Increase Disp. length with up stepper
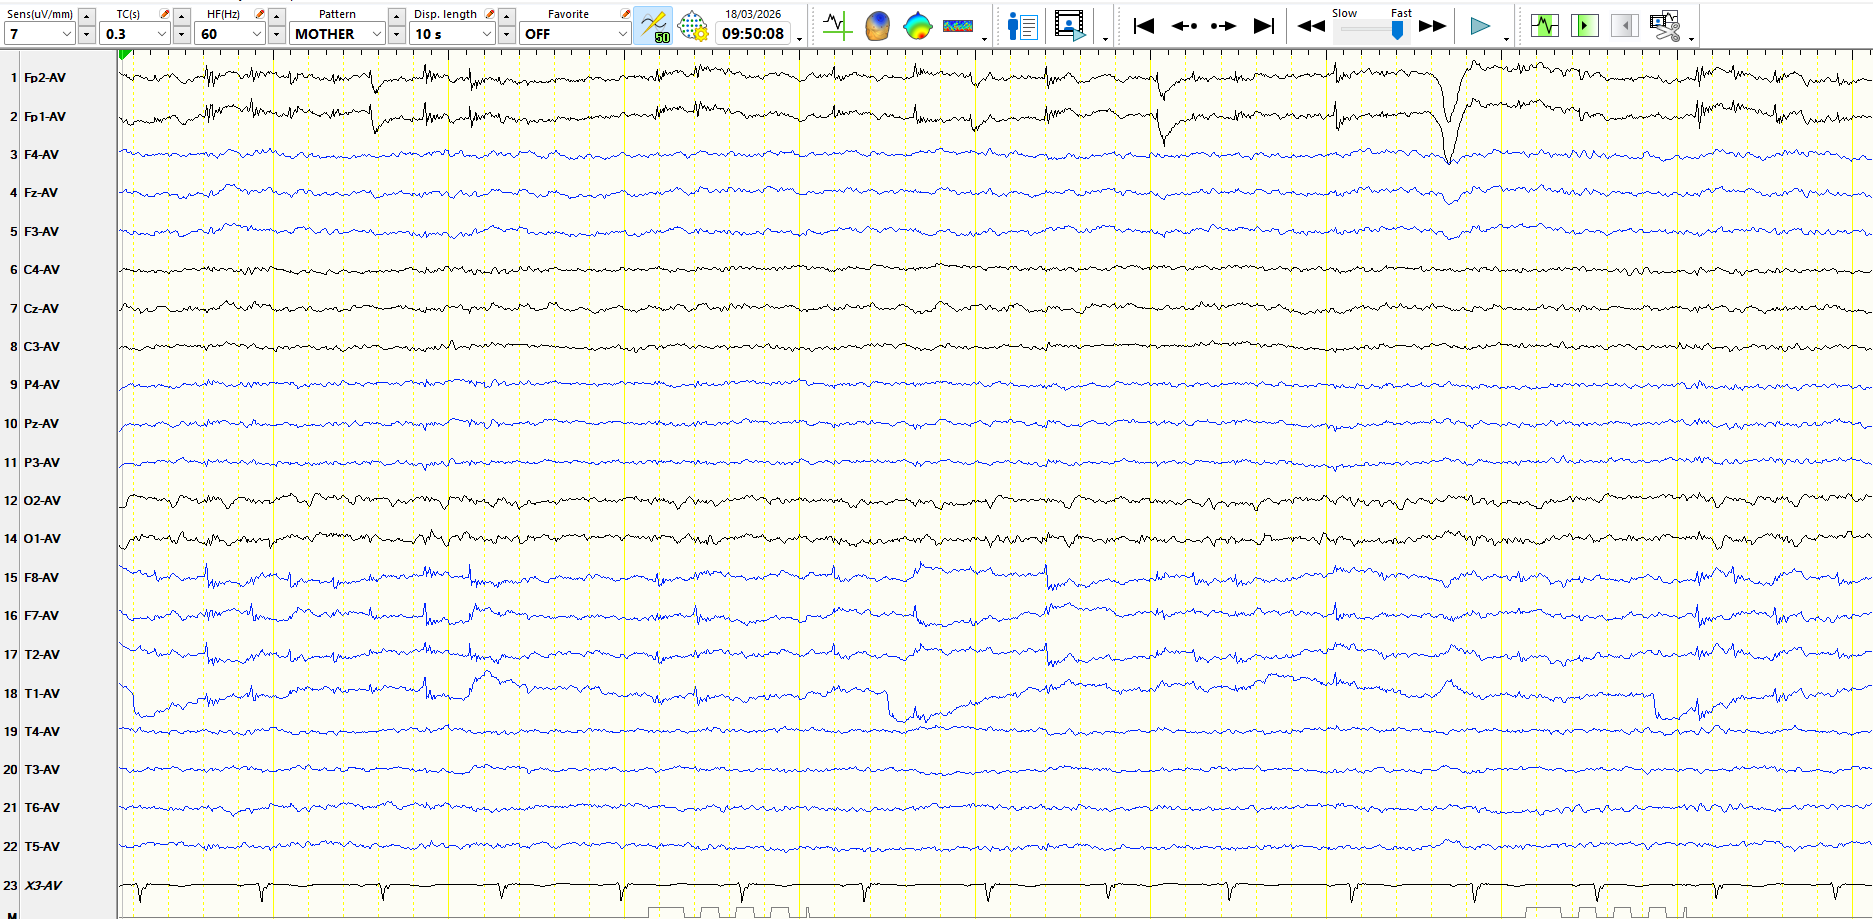The height and width of the screenshot is (919, 1873). pyautogui.click(x=507, y=16)
